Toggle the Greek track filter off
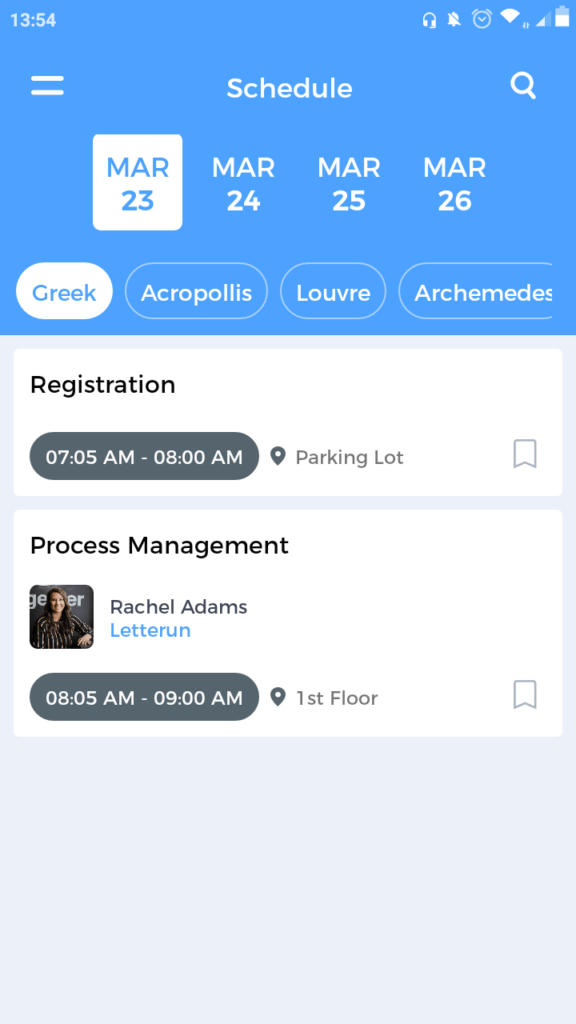Viewport: 576px width, 1024px height. point(63,291)
